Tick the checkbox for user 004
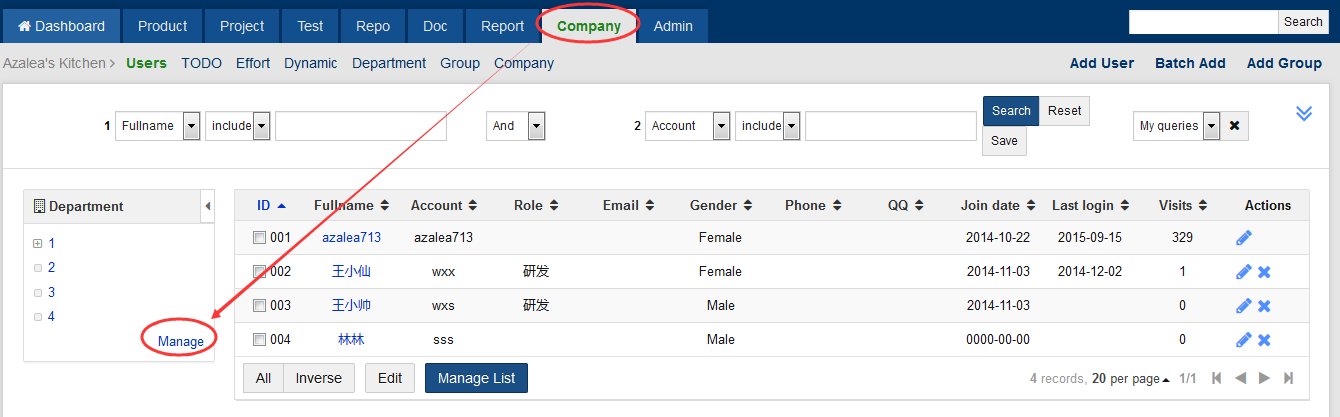Image resolution: width=1340 pixels, height=417 pixels. [259, 340]
